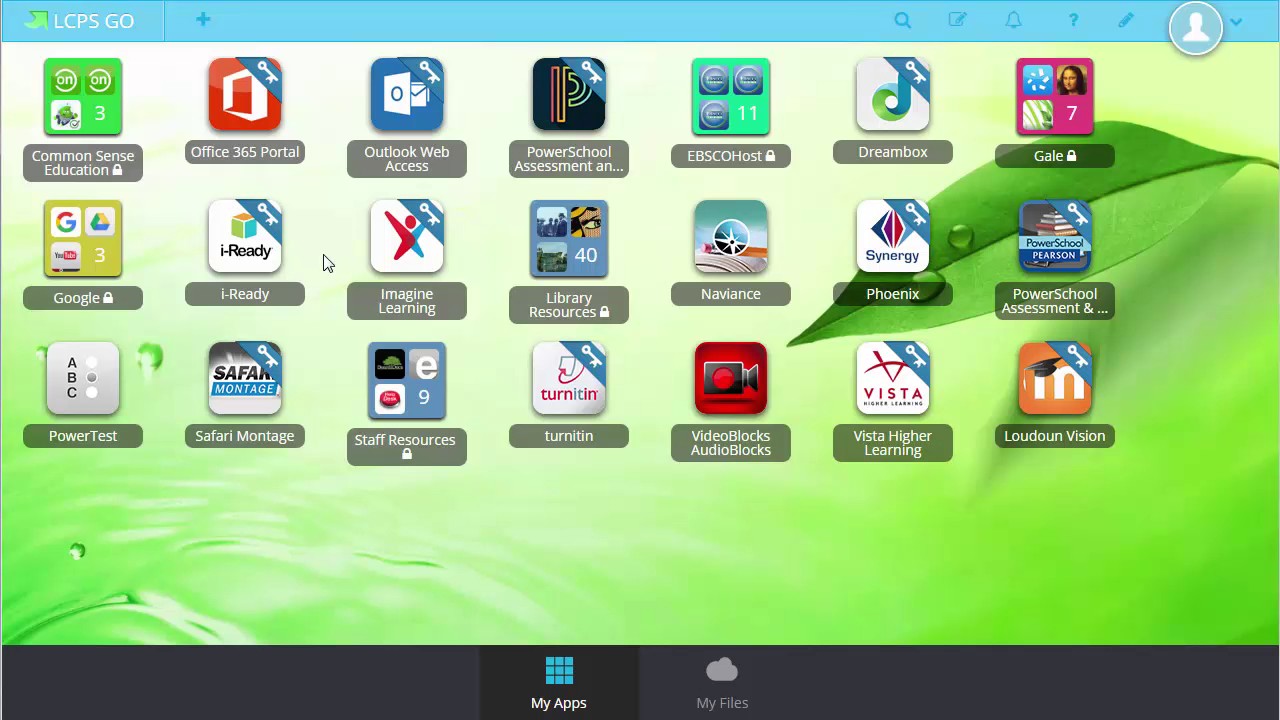This screenshot has width=1280, height=720.
Task: Click the Phoenix label
Action: (893, 294)
